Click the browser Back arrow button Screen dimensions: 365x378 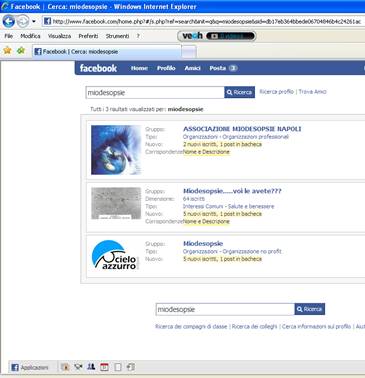(9, 22)
